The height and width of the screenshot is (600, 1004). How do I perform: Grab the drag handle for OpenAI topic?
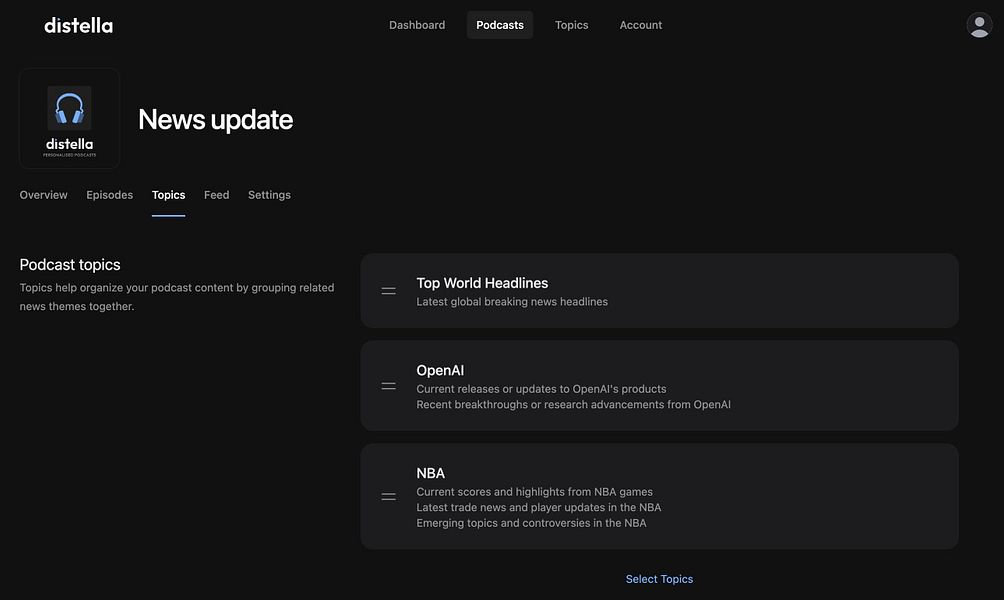(x=388, y=386)
